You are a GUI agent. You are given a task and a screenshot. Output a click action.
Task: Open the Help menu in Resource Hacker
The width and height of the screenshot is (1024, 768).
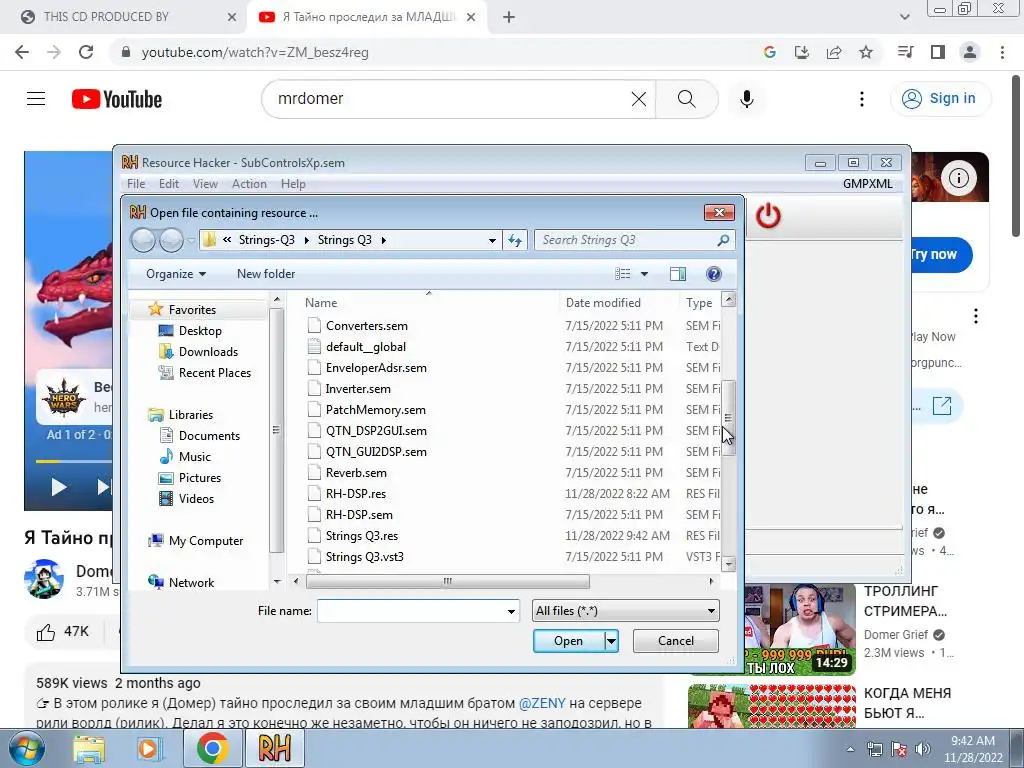click(293, 184)
